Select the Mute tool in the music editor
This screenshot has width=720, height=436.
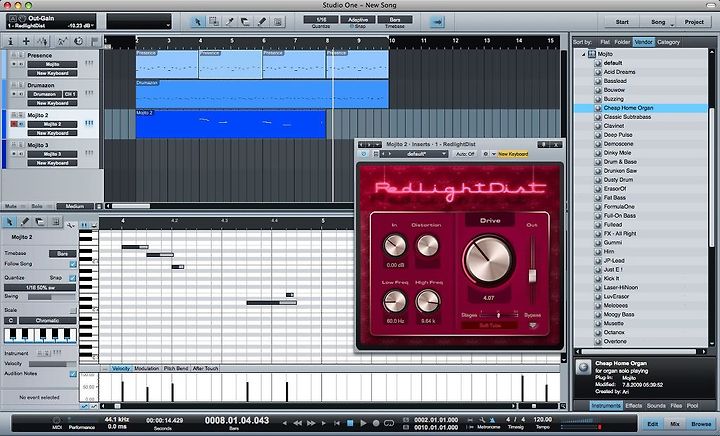point(56,222)
